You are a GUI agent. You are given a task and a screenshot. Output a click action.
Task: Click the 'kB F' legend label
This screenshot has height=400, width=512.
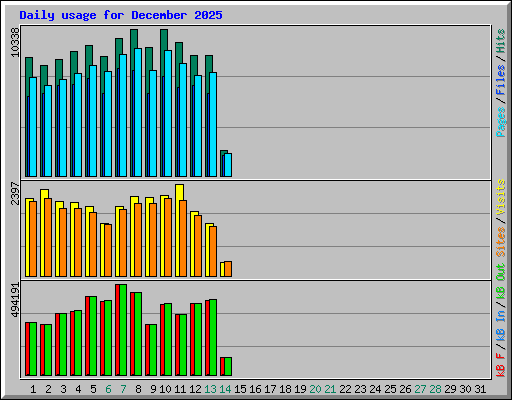coord(501,365)
